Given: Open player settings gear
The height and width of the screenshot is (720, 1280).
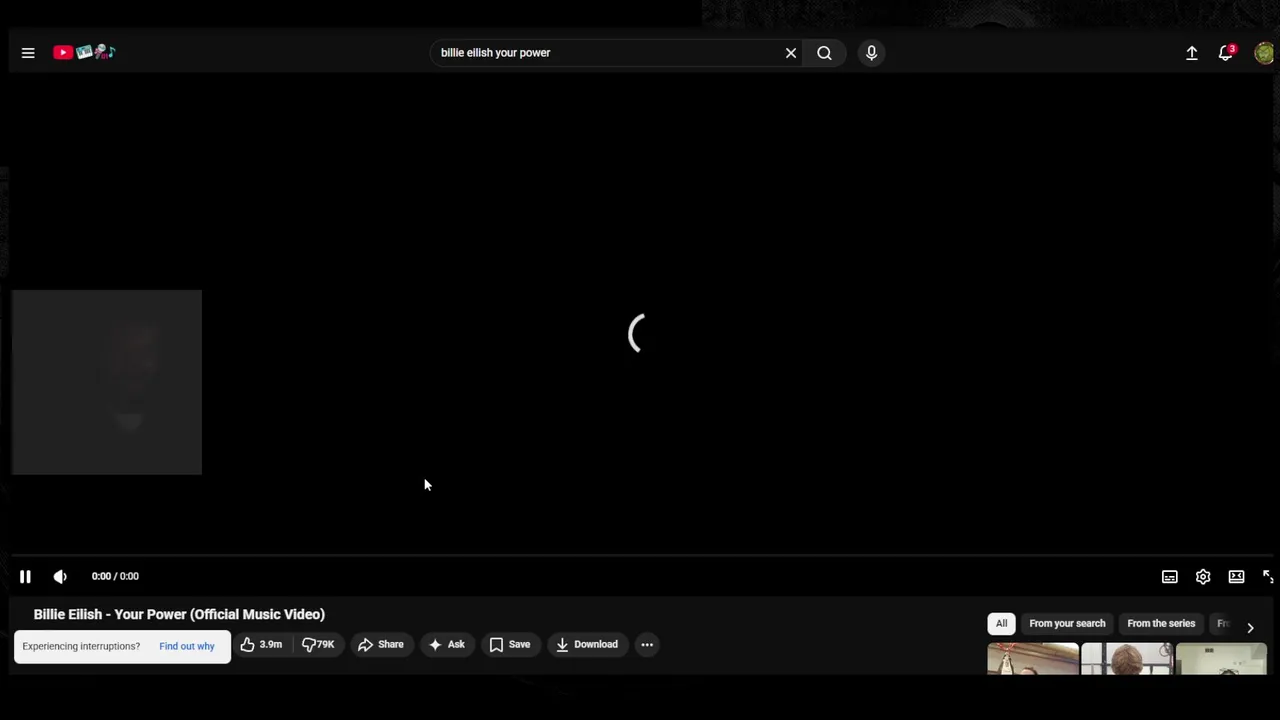Looking at the screenshot, I should point(1203,577).
